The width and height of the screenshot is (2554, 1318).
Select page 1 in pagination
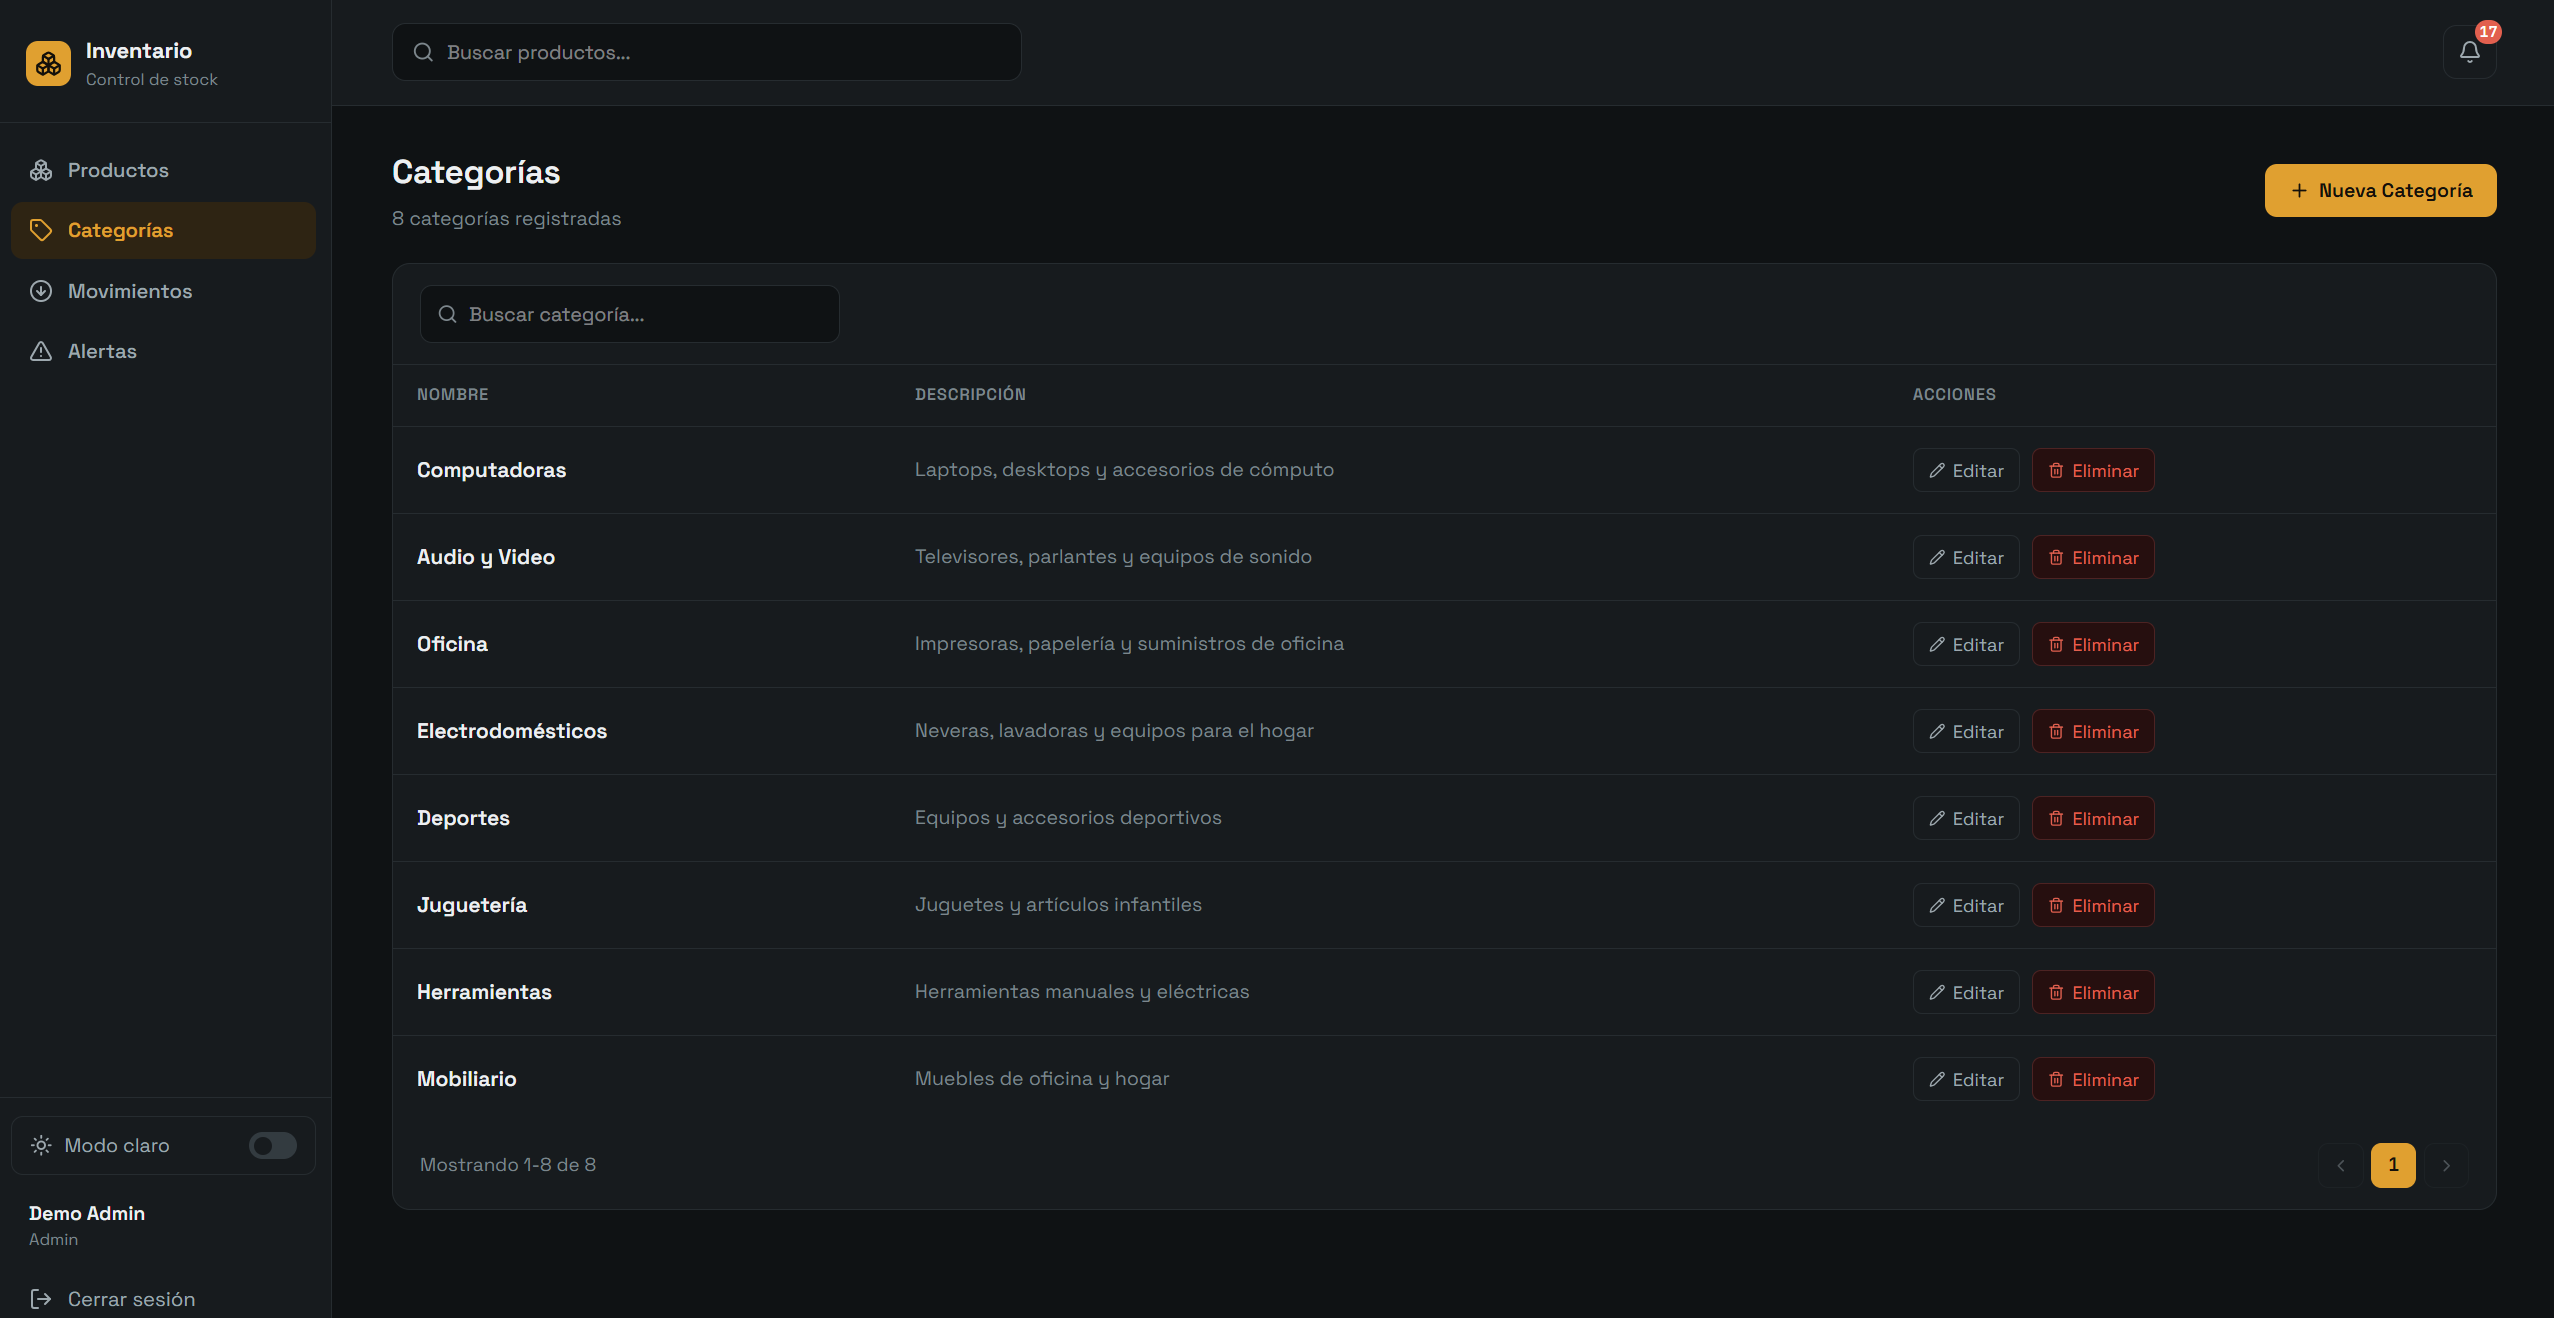point(2393,1165)
